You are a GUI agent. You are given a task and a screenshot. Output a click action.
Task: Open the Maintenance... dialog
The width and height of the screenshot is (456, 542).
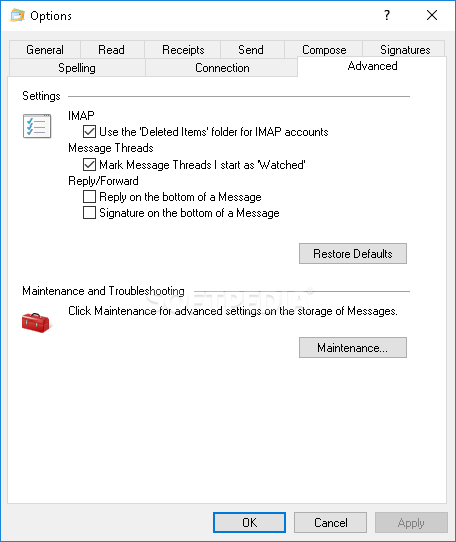(x=353, y=348)
